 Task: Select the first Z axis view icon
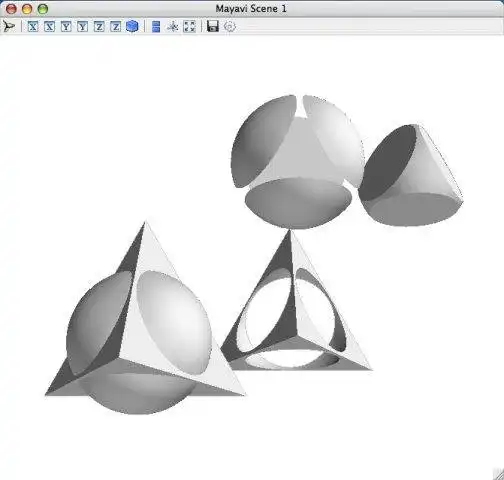click(x=99, y=26)
